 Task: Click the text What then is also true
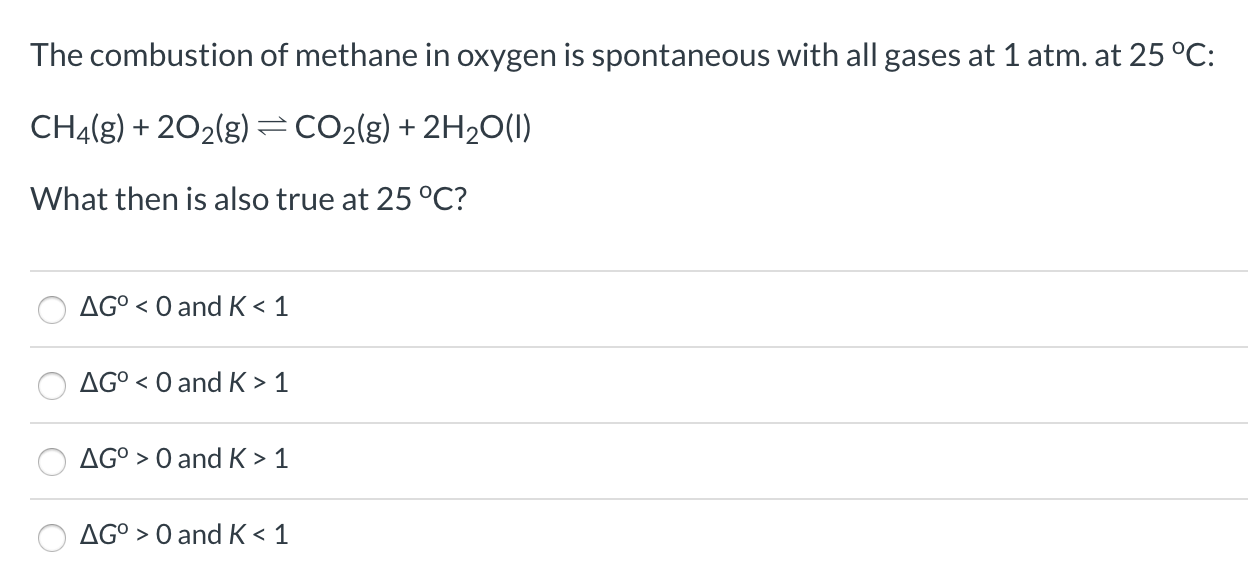click(x=247, y=199)
